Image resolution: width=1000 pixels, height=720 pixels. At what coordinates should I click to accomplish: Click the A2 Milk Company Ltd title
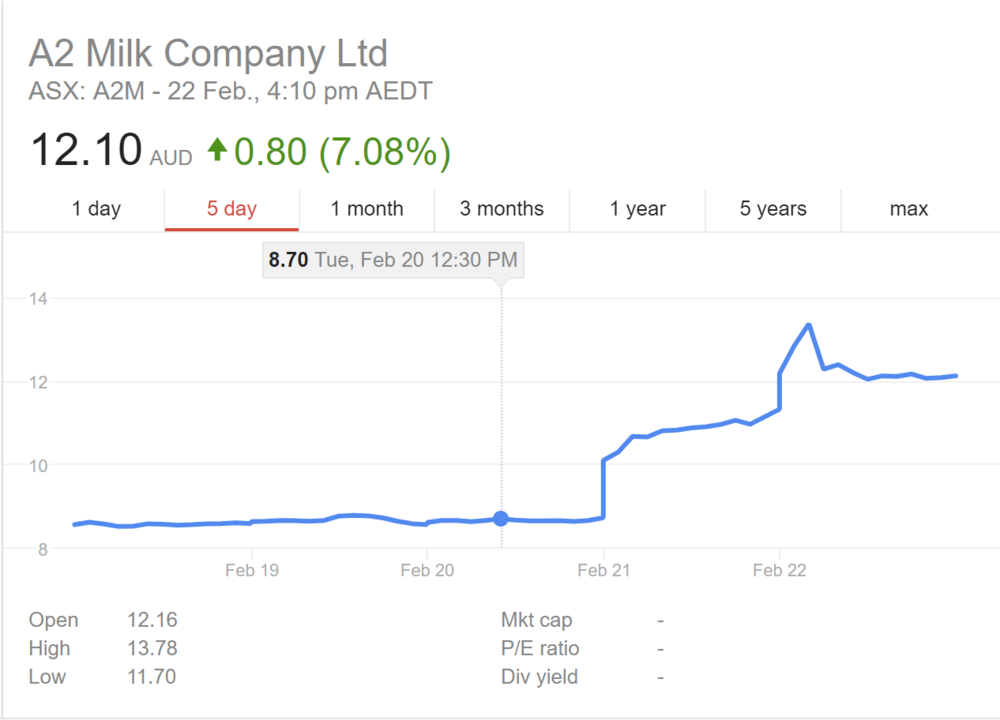(x=208, y=53)
